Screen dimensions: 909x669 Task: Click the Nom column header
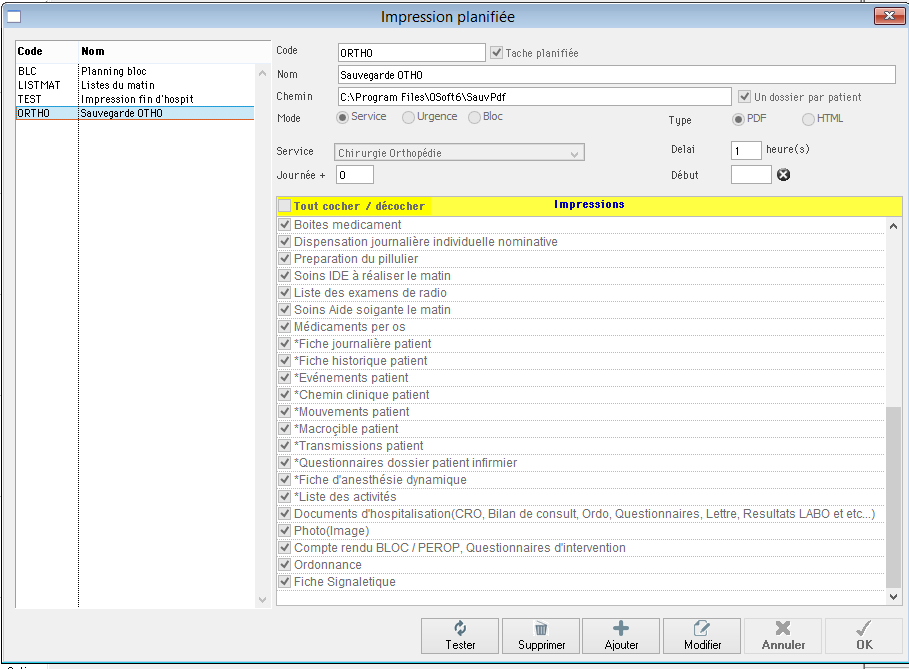174,51
